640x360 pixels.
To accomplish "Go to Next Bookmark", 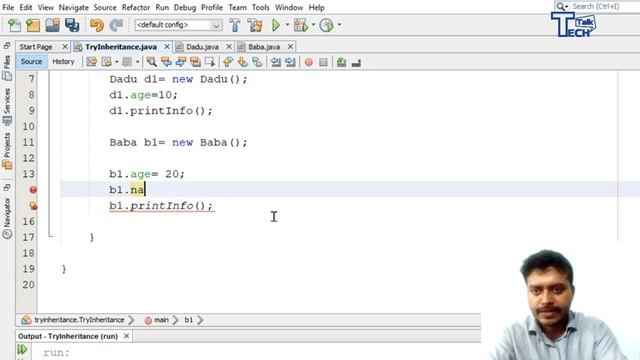I will [242, 62].
